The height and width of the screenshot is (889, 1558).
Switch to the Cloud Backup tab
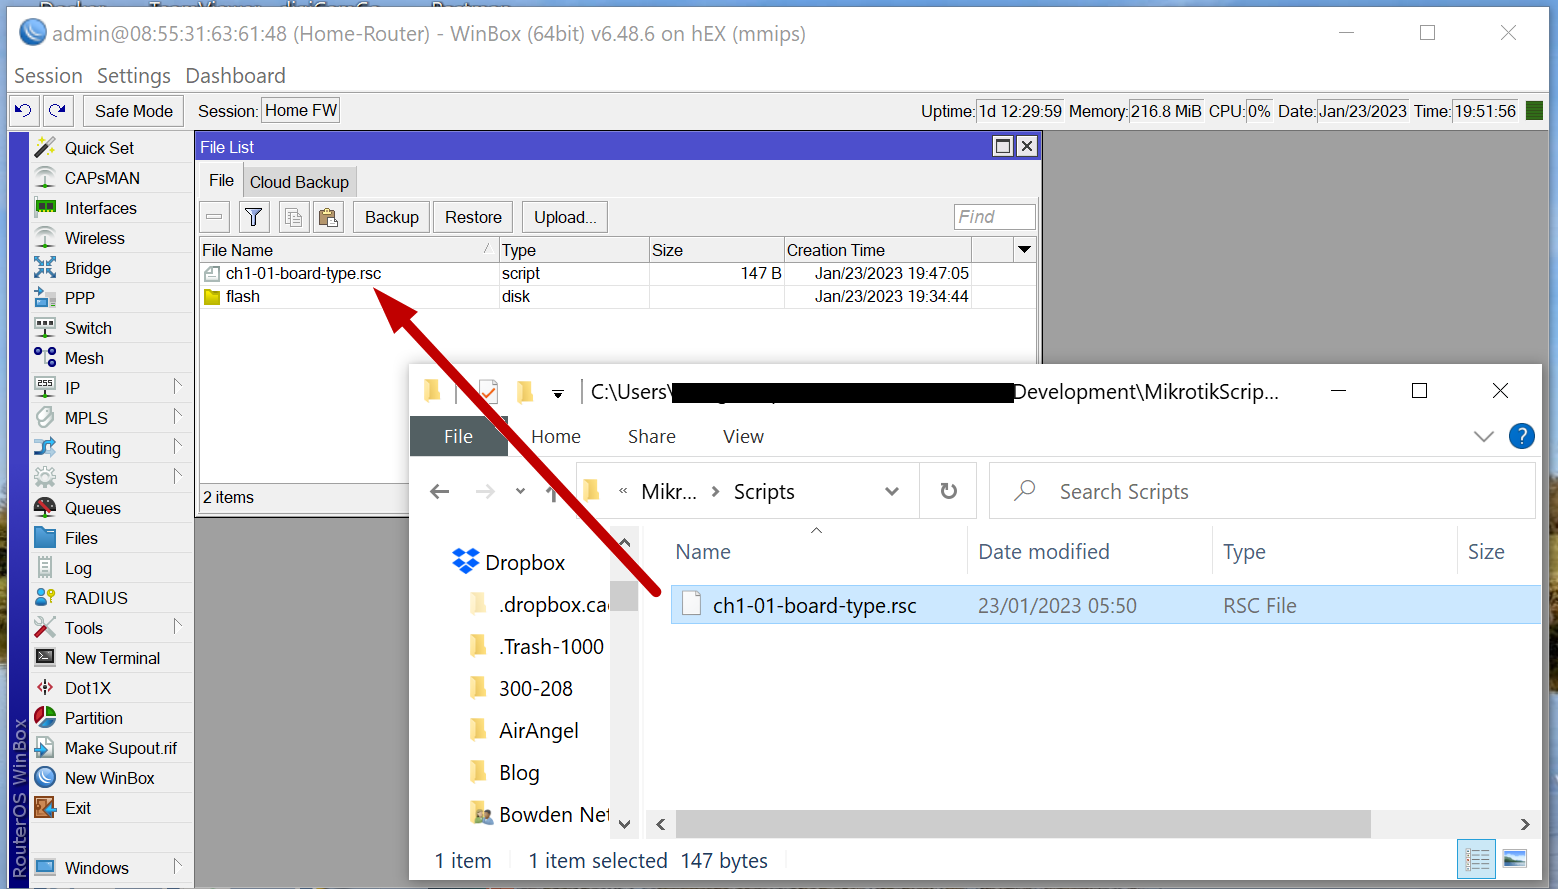pyautogui.click(x=299, y=182)
